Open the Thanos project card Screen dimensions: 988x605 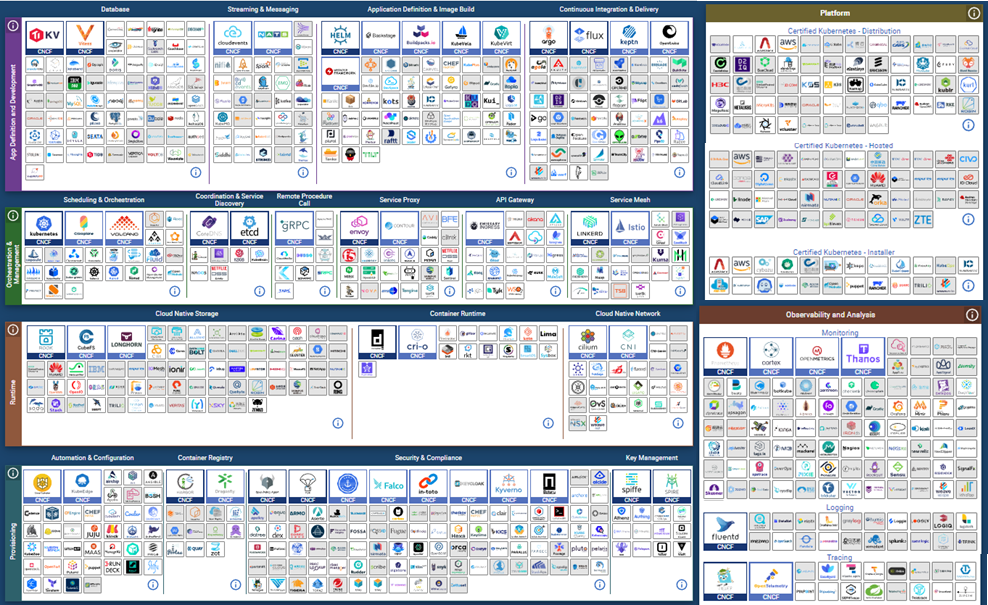[x=863, y=356]
